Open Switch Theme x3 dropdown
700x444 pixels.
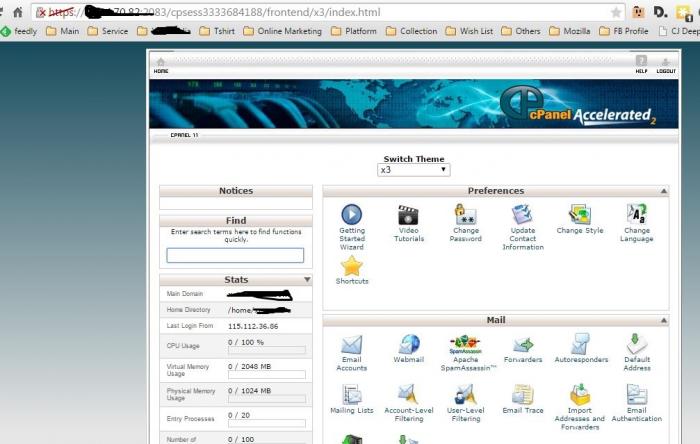413,170
